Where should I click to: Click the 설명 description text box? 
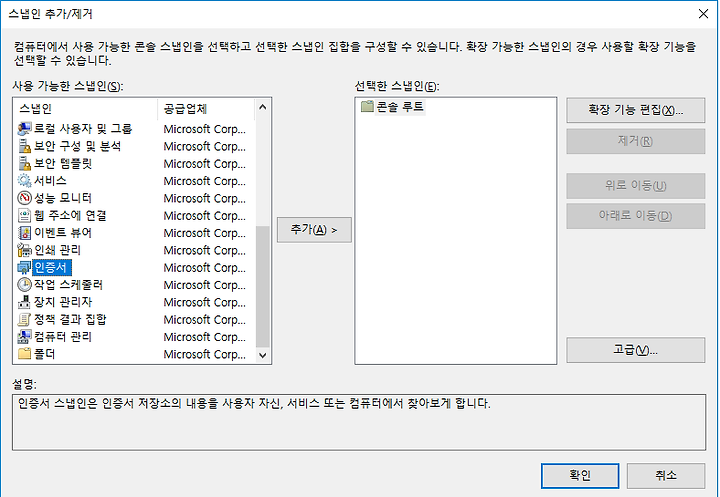tap(359, 422)
